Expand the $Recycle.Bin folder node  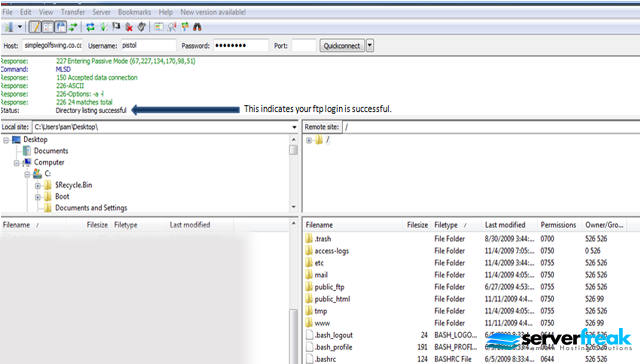coord(38,186)
